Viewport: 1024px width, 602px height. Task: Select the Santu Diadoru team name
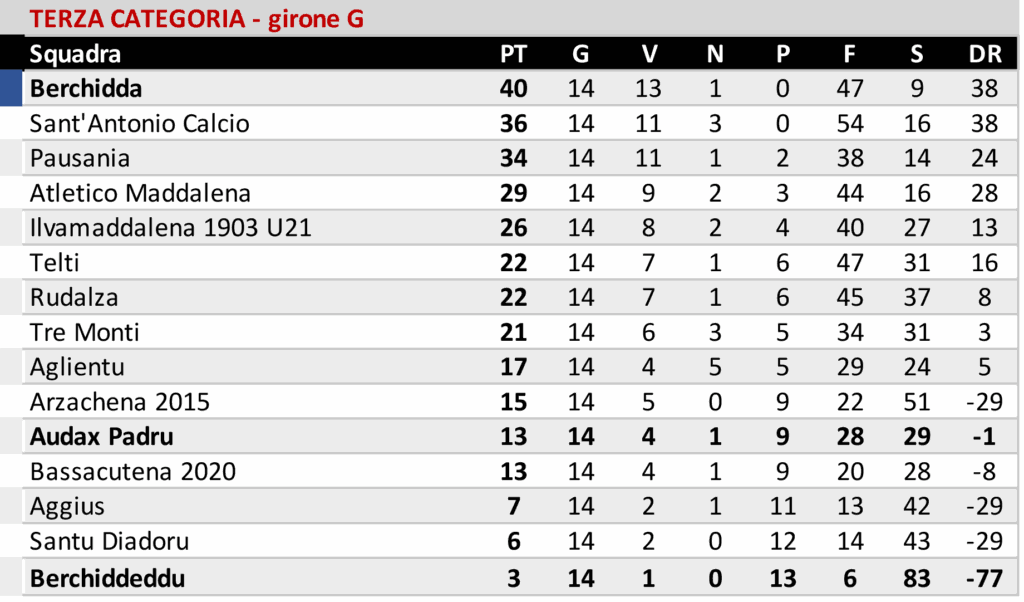click(110, 541)
